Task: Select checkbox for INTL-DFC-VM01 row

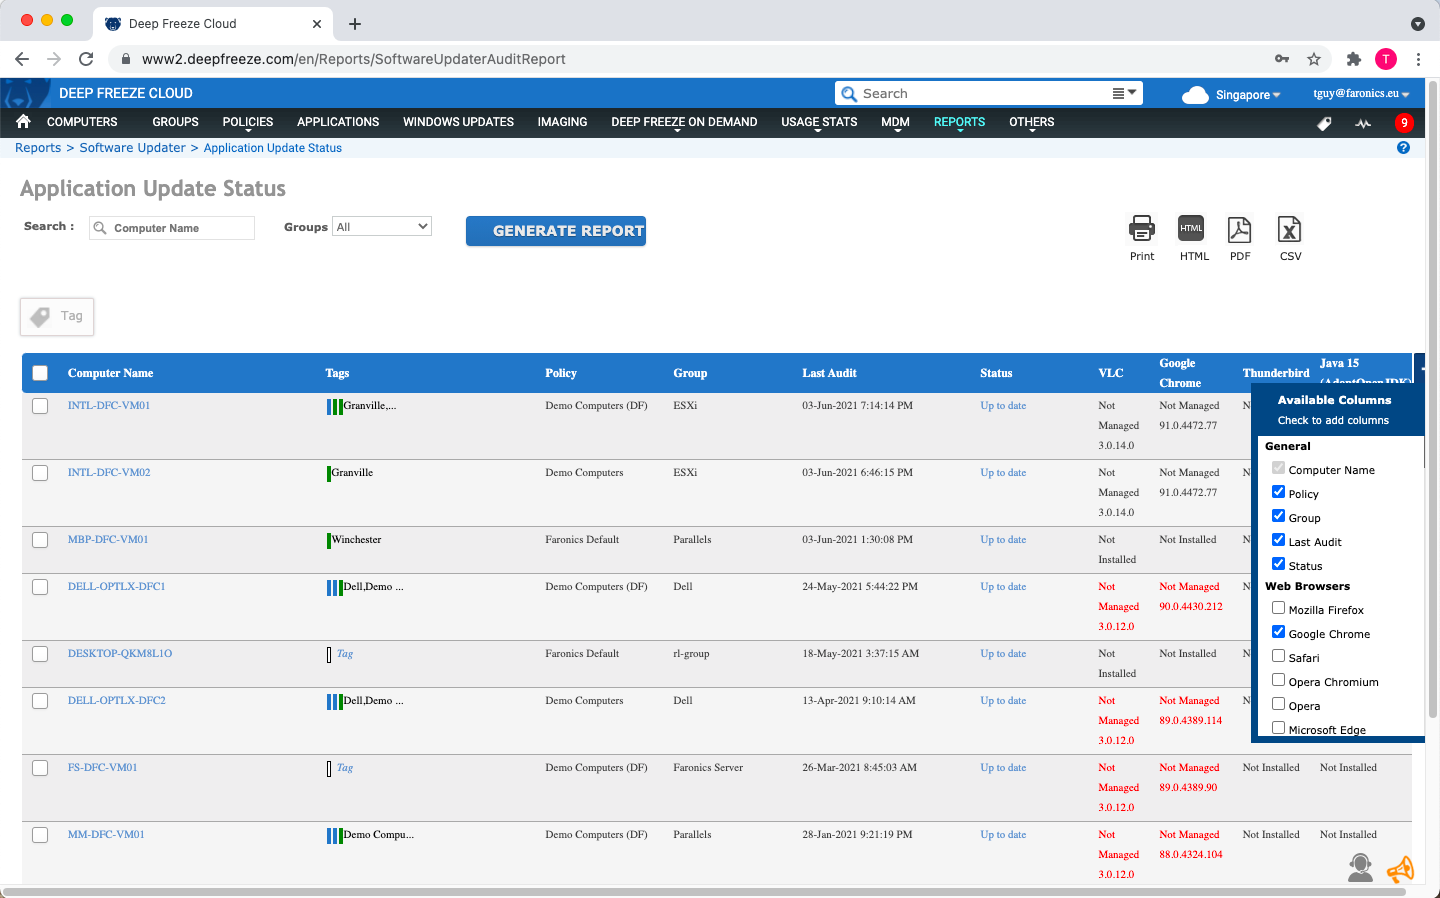Action: click(40, 406)
